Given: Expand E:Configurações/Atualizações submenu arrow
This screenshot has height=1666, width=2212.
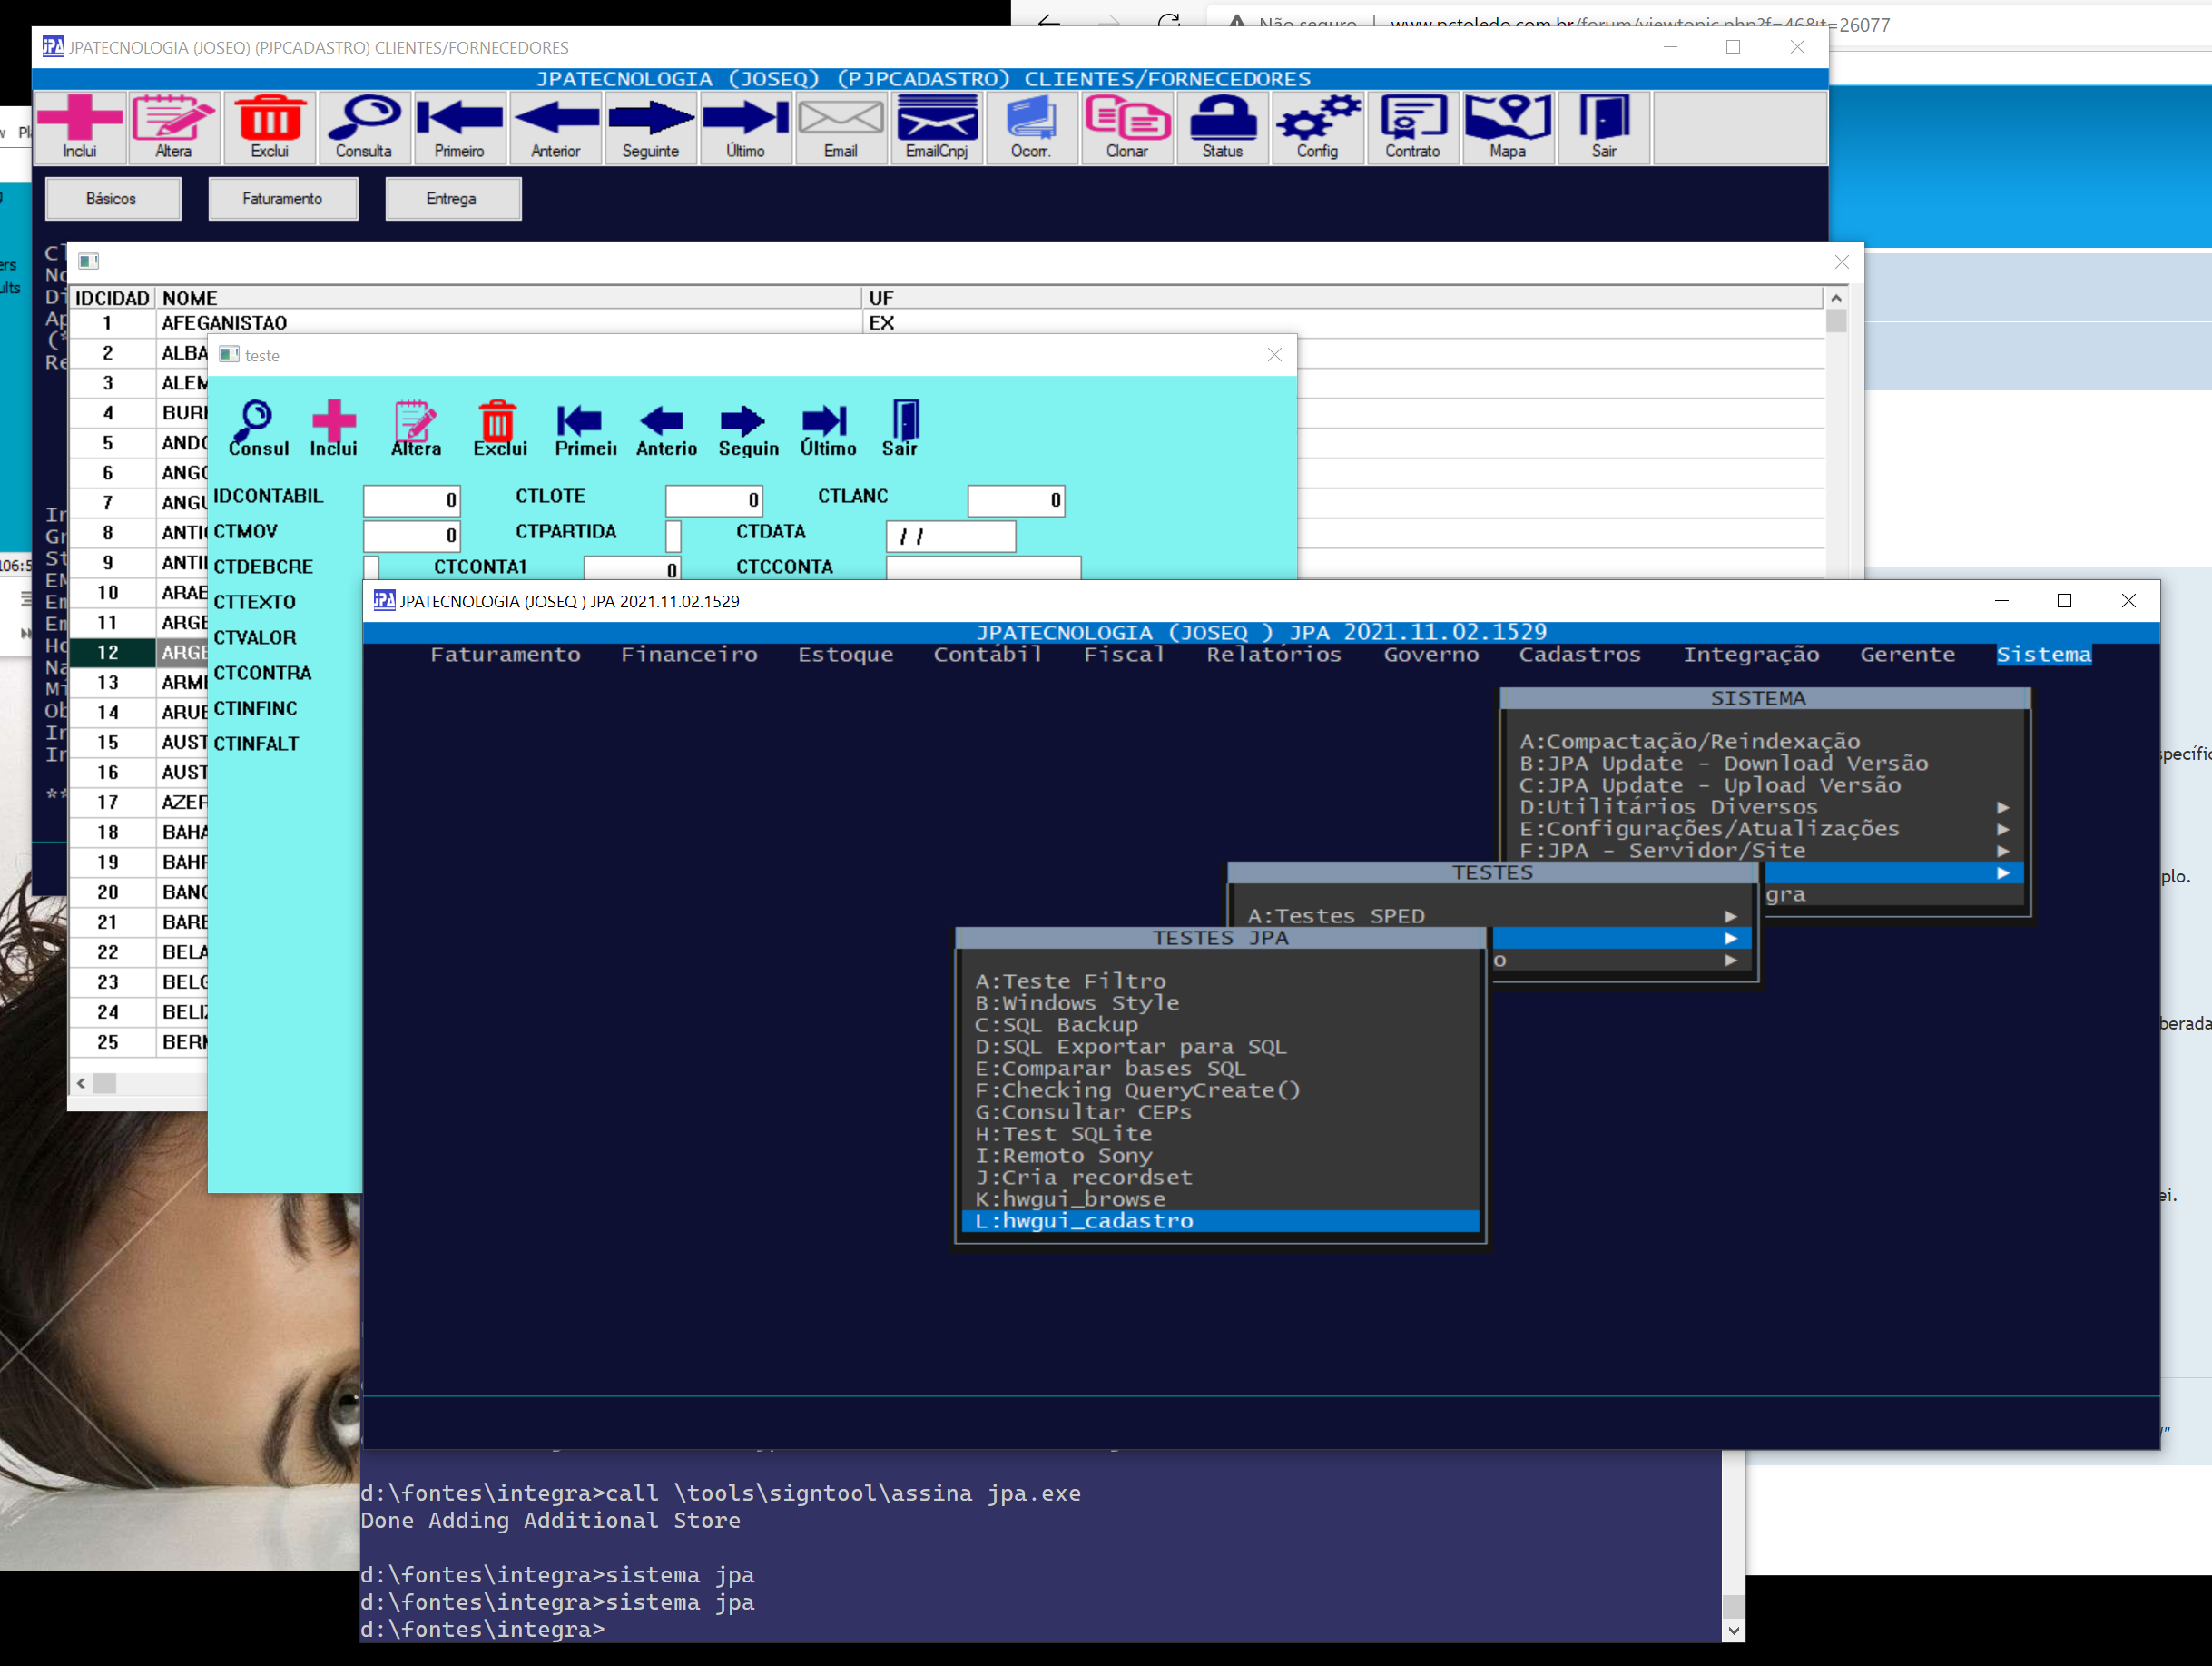Looking at the screenshot, I should 2002,829.
